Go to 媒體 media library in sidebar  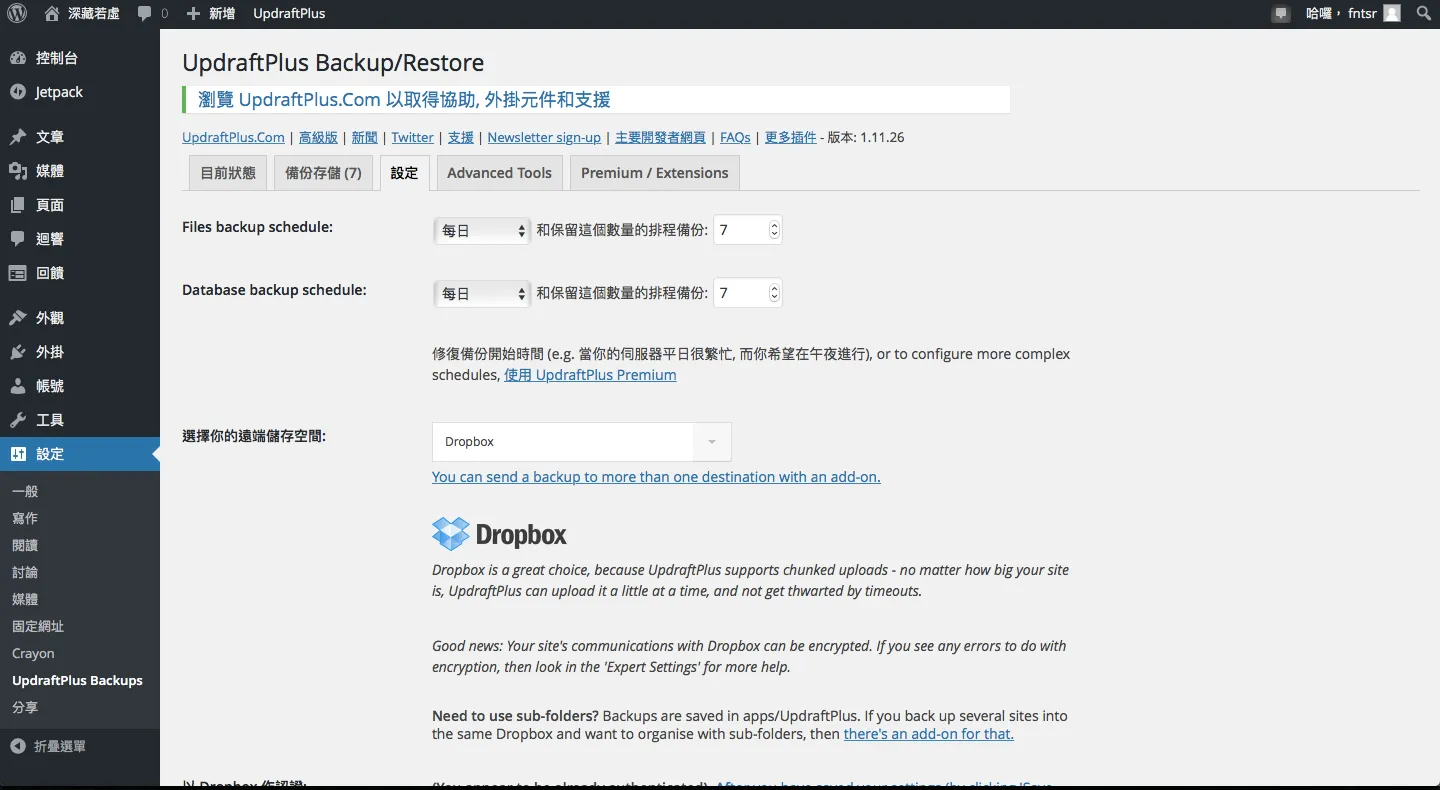coord(49,171)
